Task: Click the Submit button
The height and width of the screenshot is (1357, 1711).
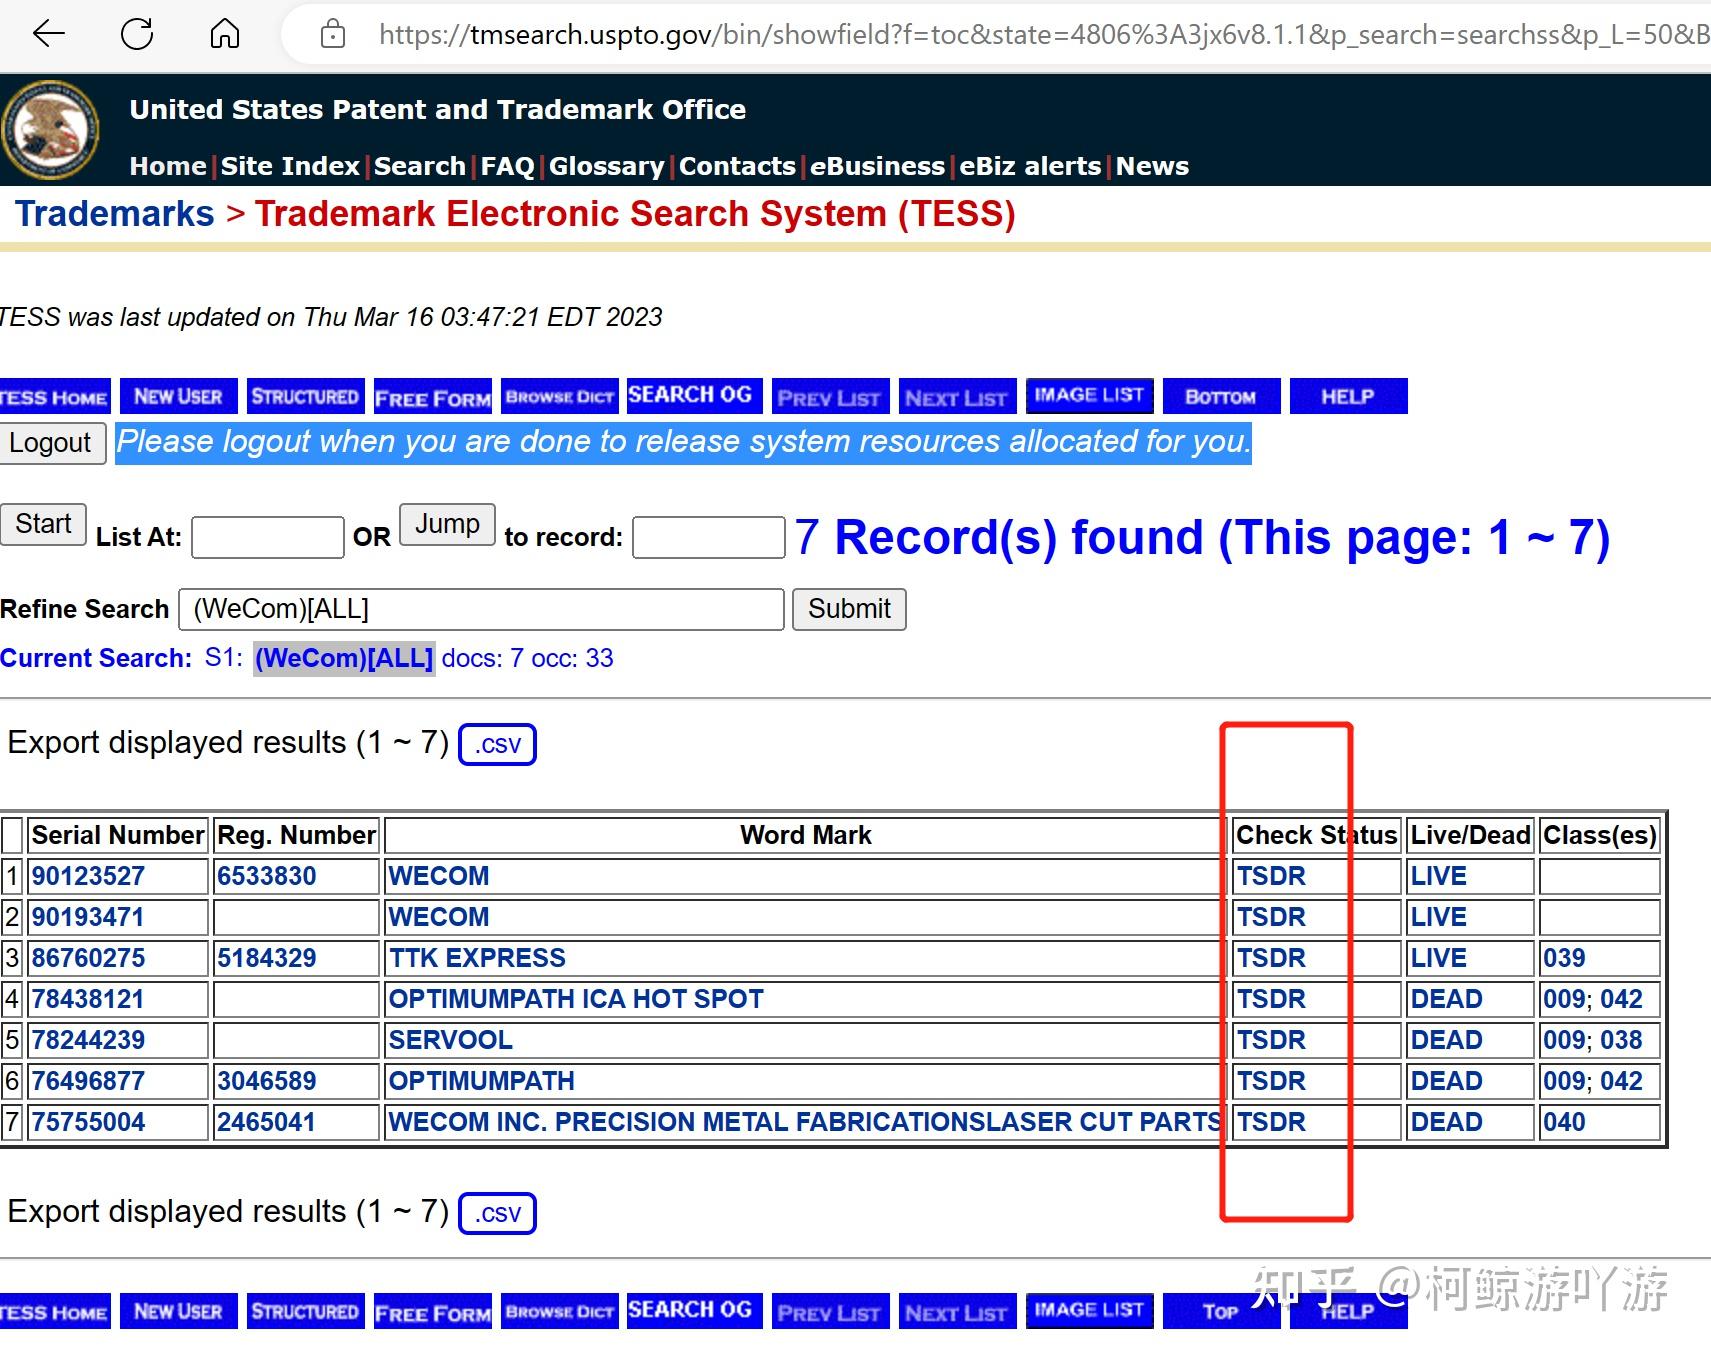Action: click(849, 609)
